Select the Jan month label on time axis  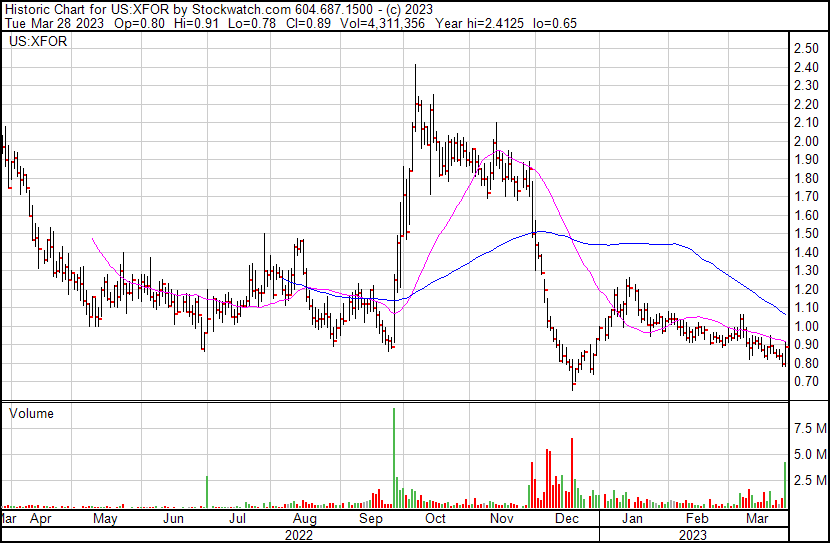point(632,519)
